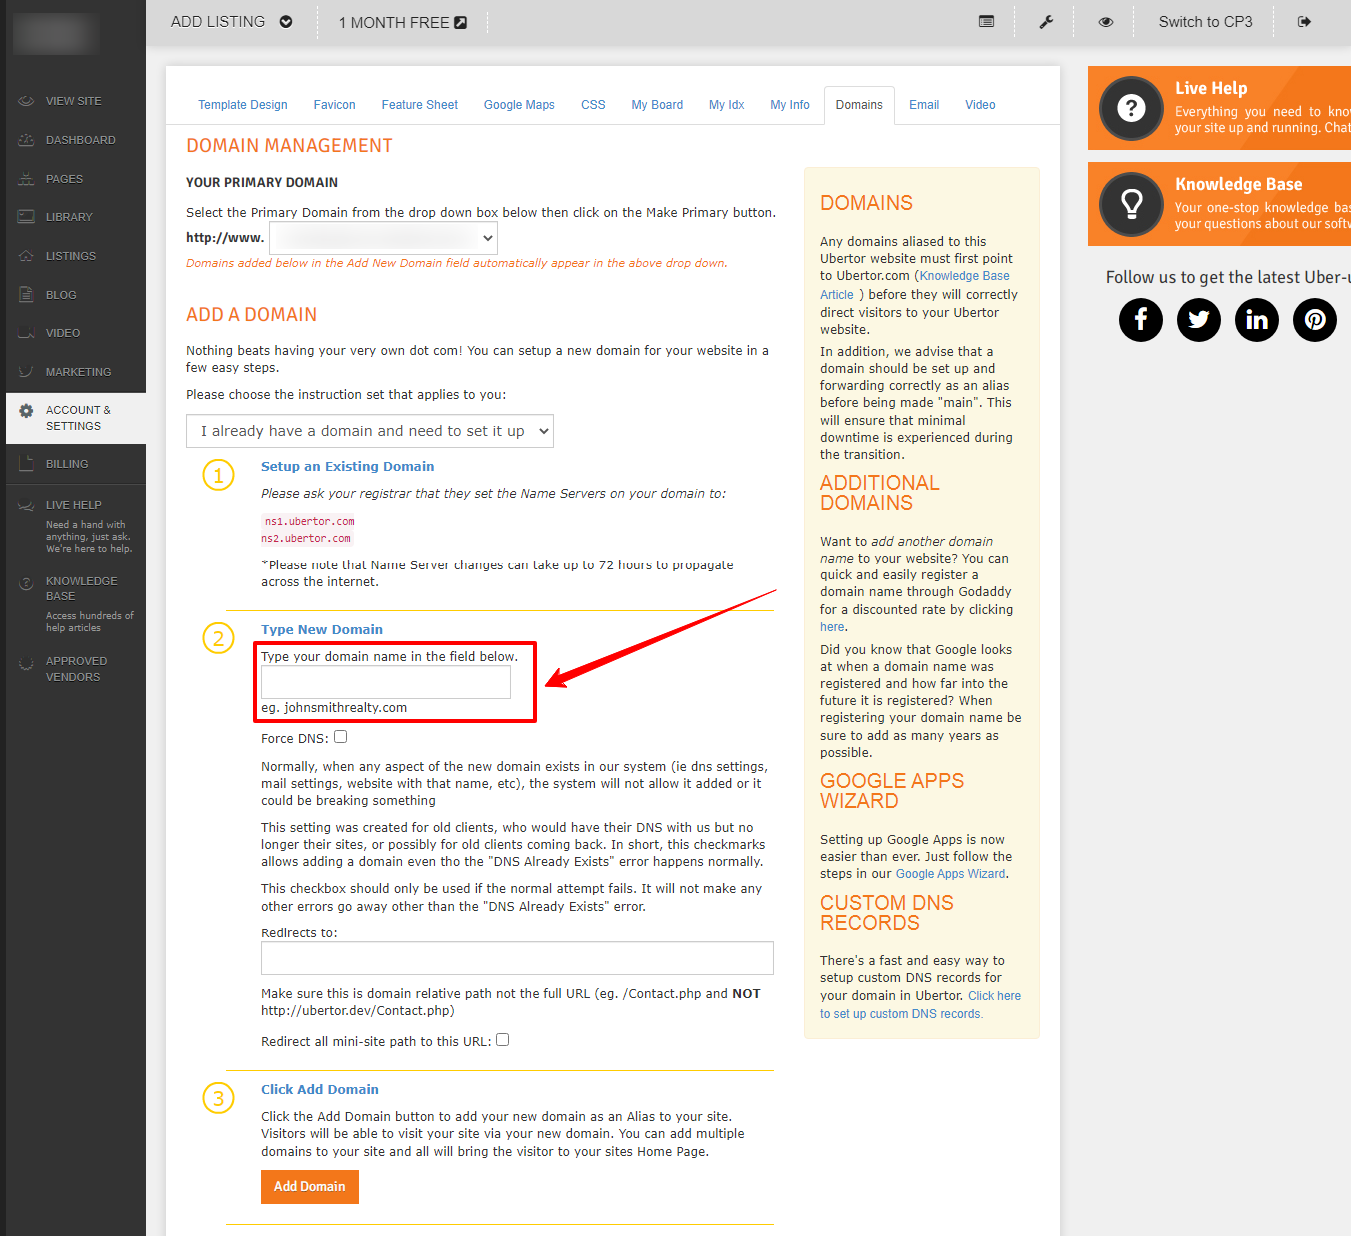
Task: Switch to the Email tab
Action: tap(924, 105)
